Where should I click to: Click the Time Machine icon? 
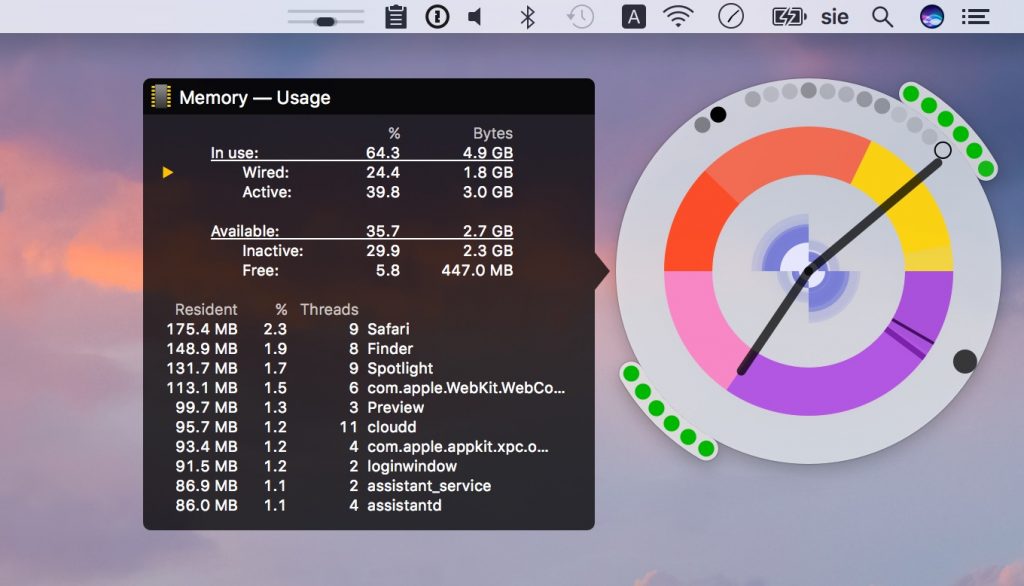pos(580,17)
